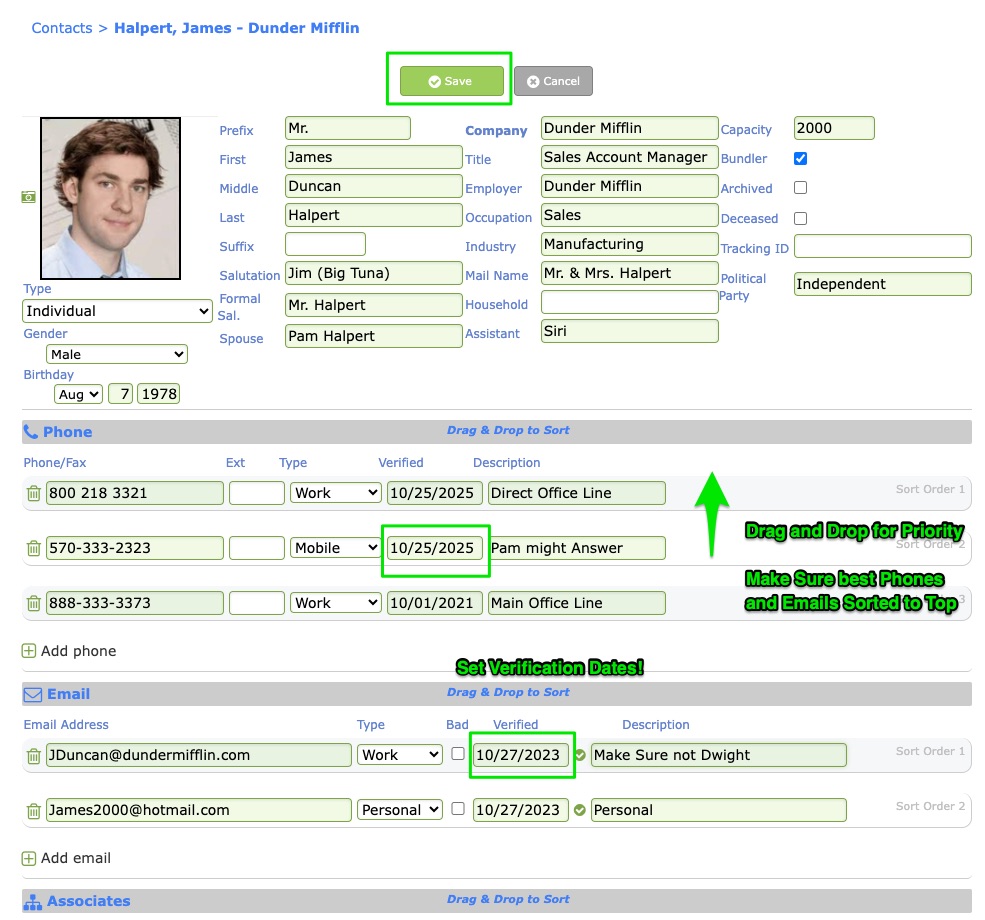
Task: Open the Birthday month dropdown Aug
Action: click(79, 394)
